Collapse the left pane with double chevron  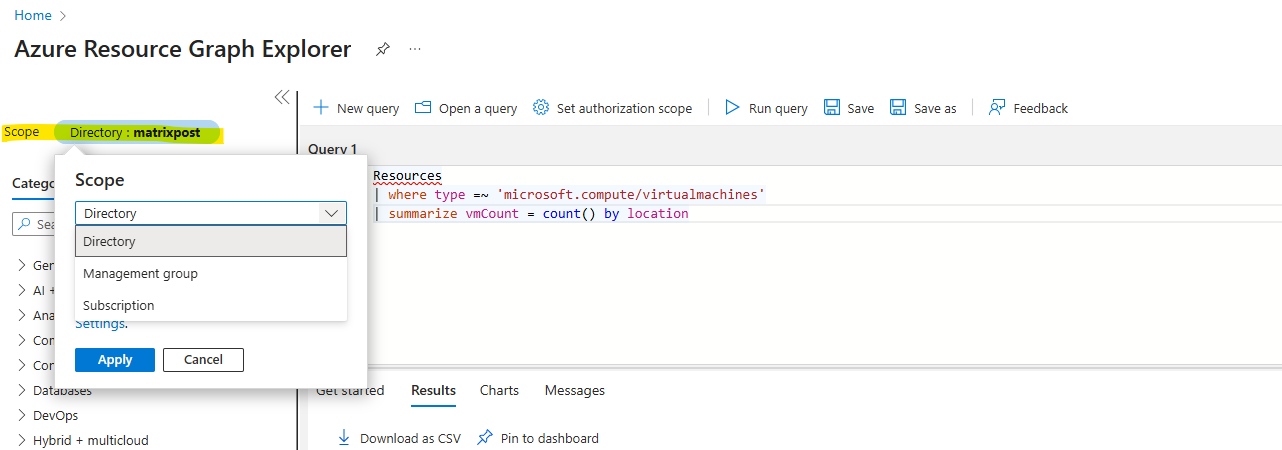click(x=282, y=97)
